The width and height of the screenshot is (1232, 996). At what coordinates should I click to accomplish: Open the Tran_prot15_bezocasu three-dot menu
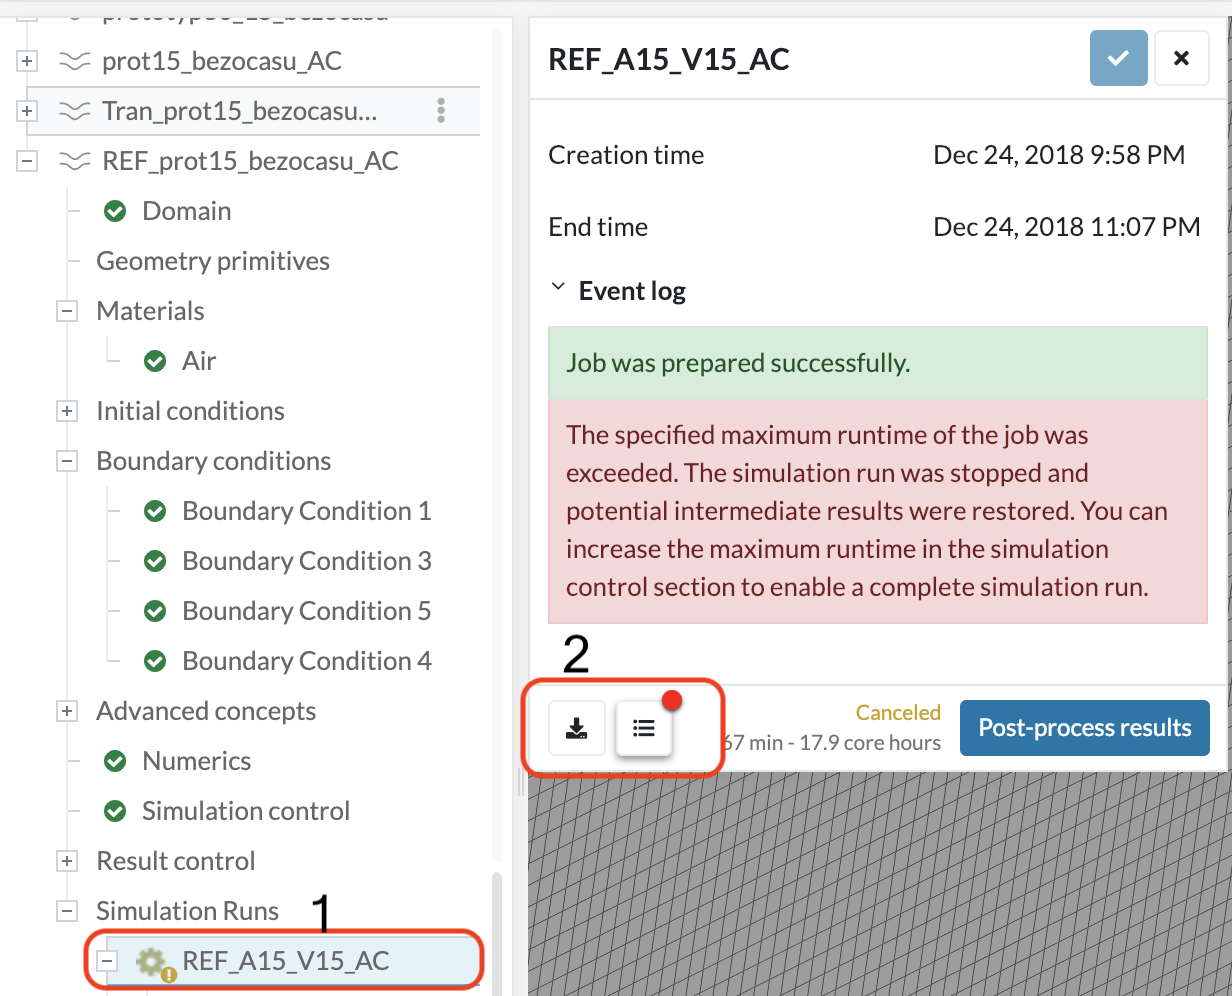click(441, 110)
